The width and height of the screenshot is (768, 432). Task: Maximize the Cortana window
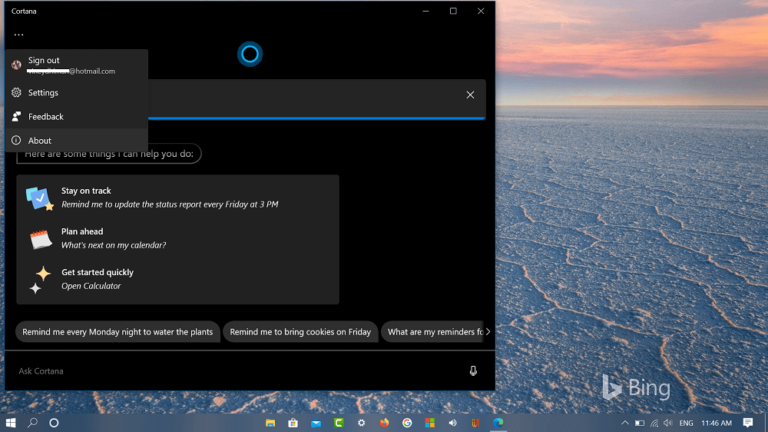pyautogui.click(x=453, y=11)
